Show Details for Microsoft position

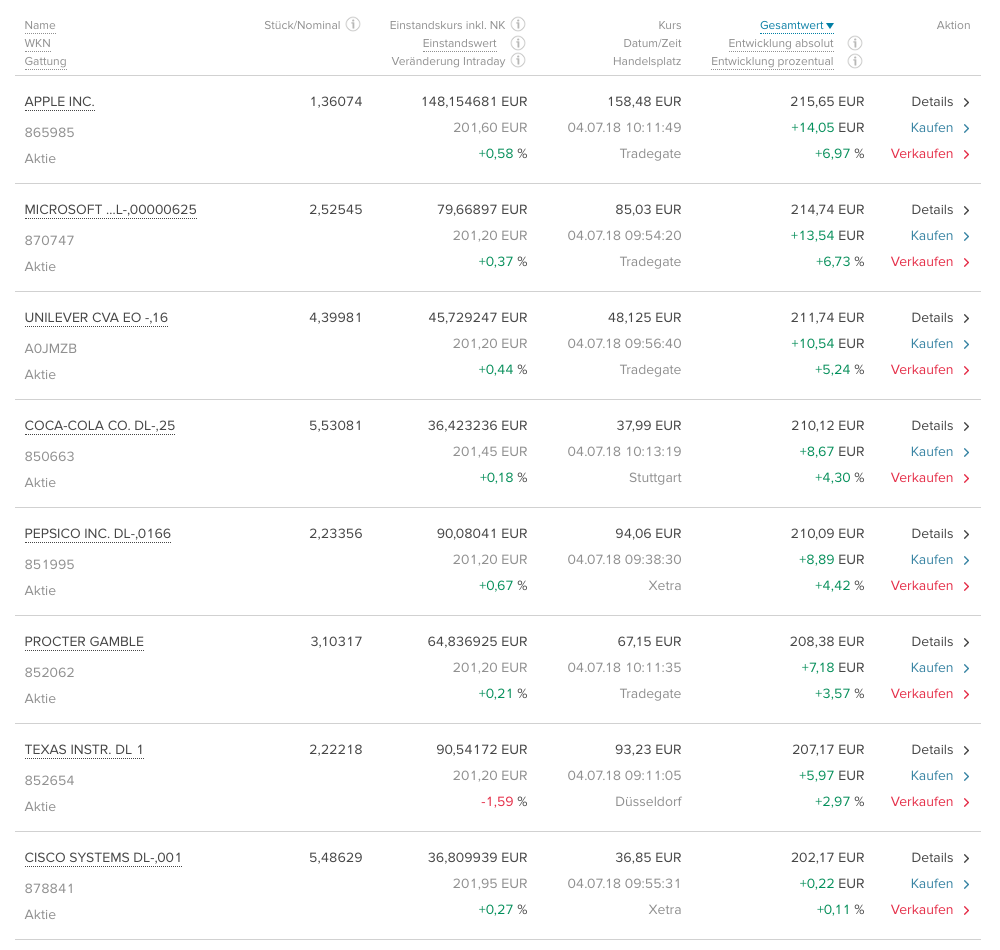point(941,210)
